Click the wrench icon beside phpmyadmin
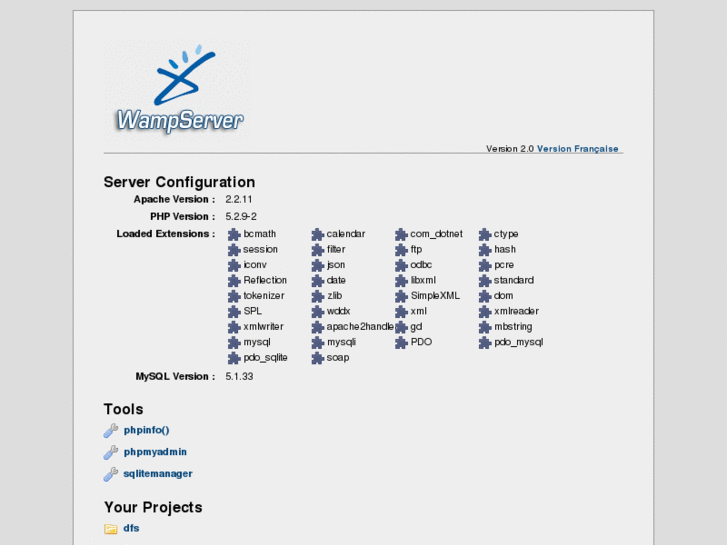The width and height of the screenshot is (727, 545). pos(110,452)
